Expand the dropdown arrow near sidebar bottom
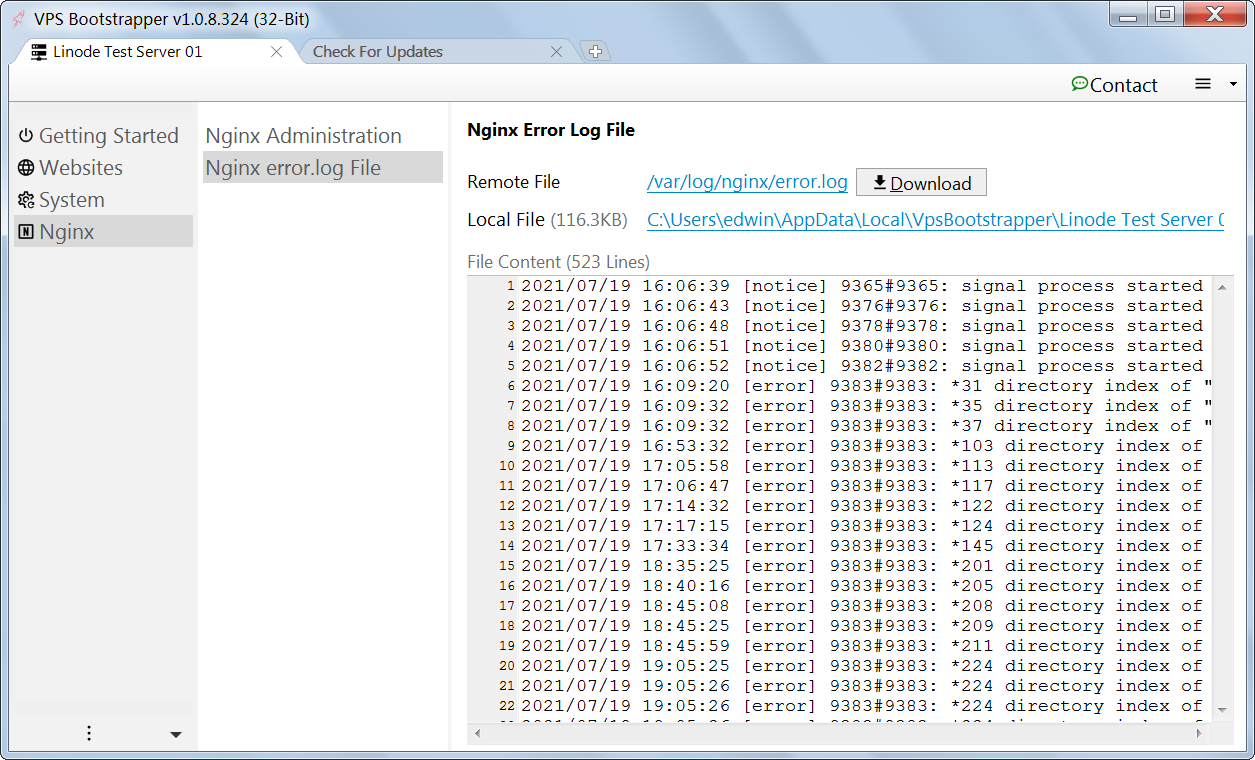This screenshot has height=760, width=1255. coord(176,734)
